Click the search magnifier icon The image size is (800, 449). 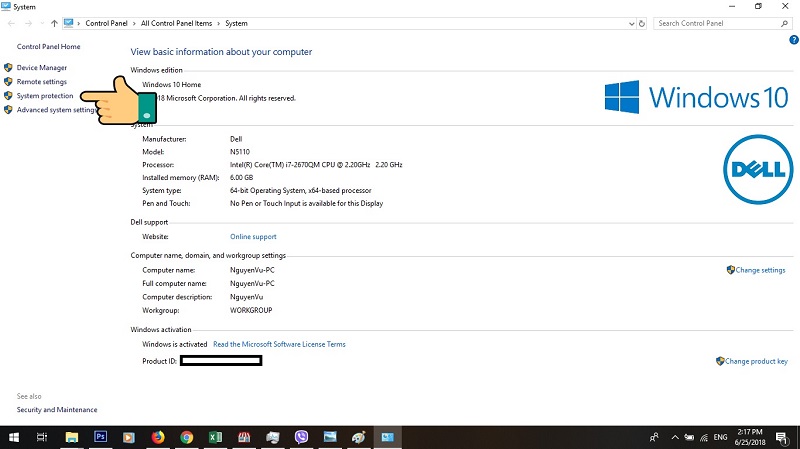[x=784, y=23]
